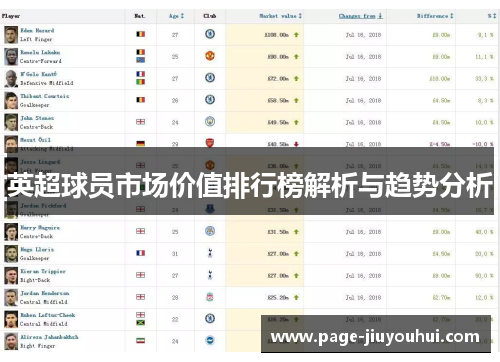Click Germany flag in Mesut Özil row

pyautogui.click(x=140, y=143)
